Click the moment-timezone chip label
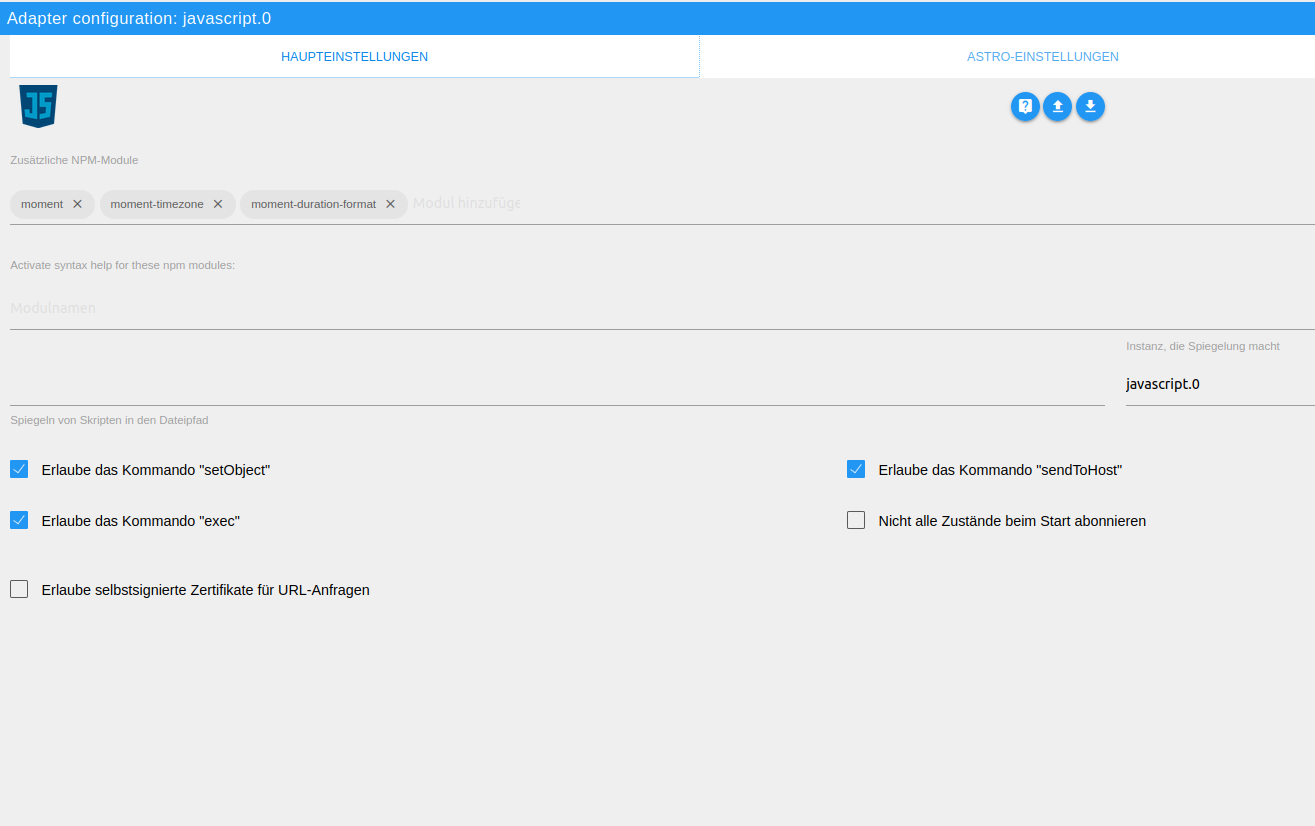 point(157,204)
